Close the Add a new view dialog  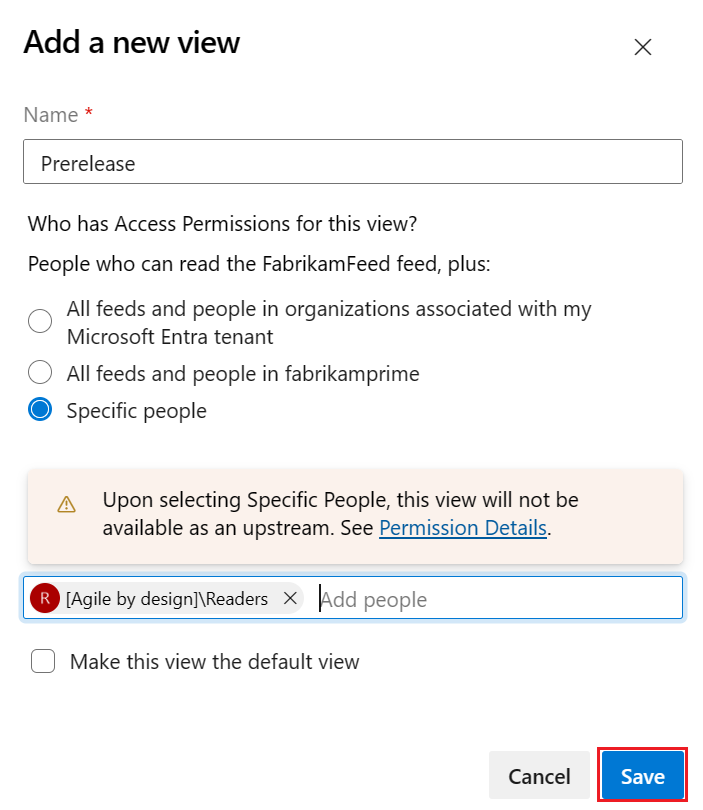[642, 47]
